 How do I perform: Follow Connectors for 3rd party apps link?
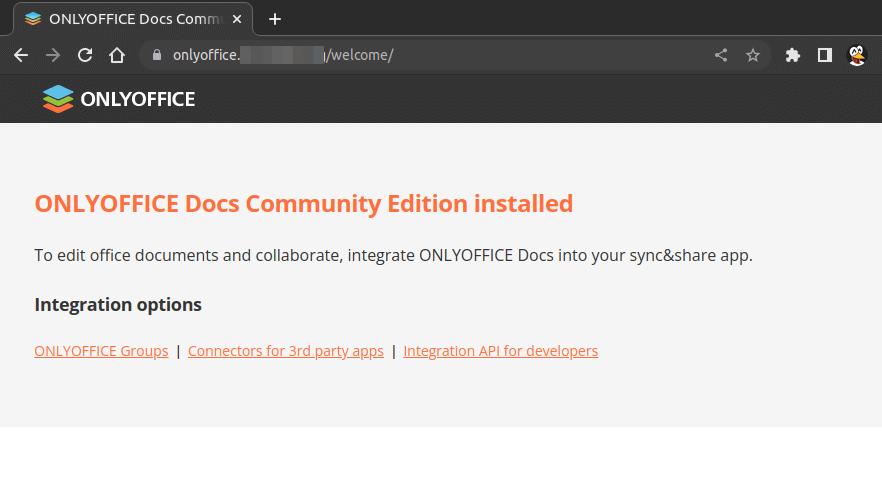tap(286, 351)
